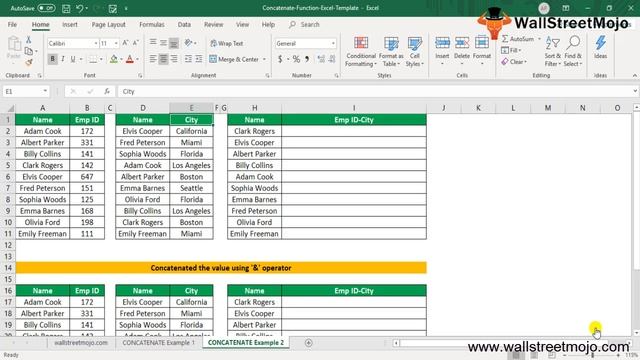Click the Increase Font Size icon
The height and width of the screenshot is (360, 640).
coord(125,43)
